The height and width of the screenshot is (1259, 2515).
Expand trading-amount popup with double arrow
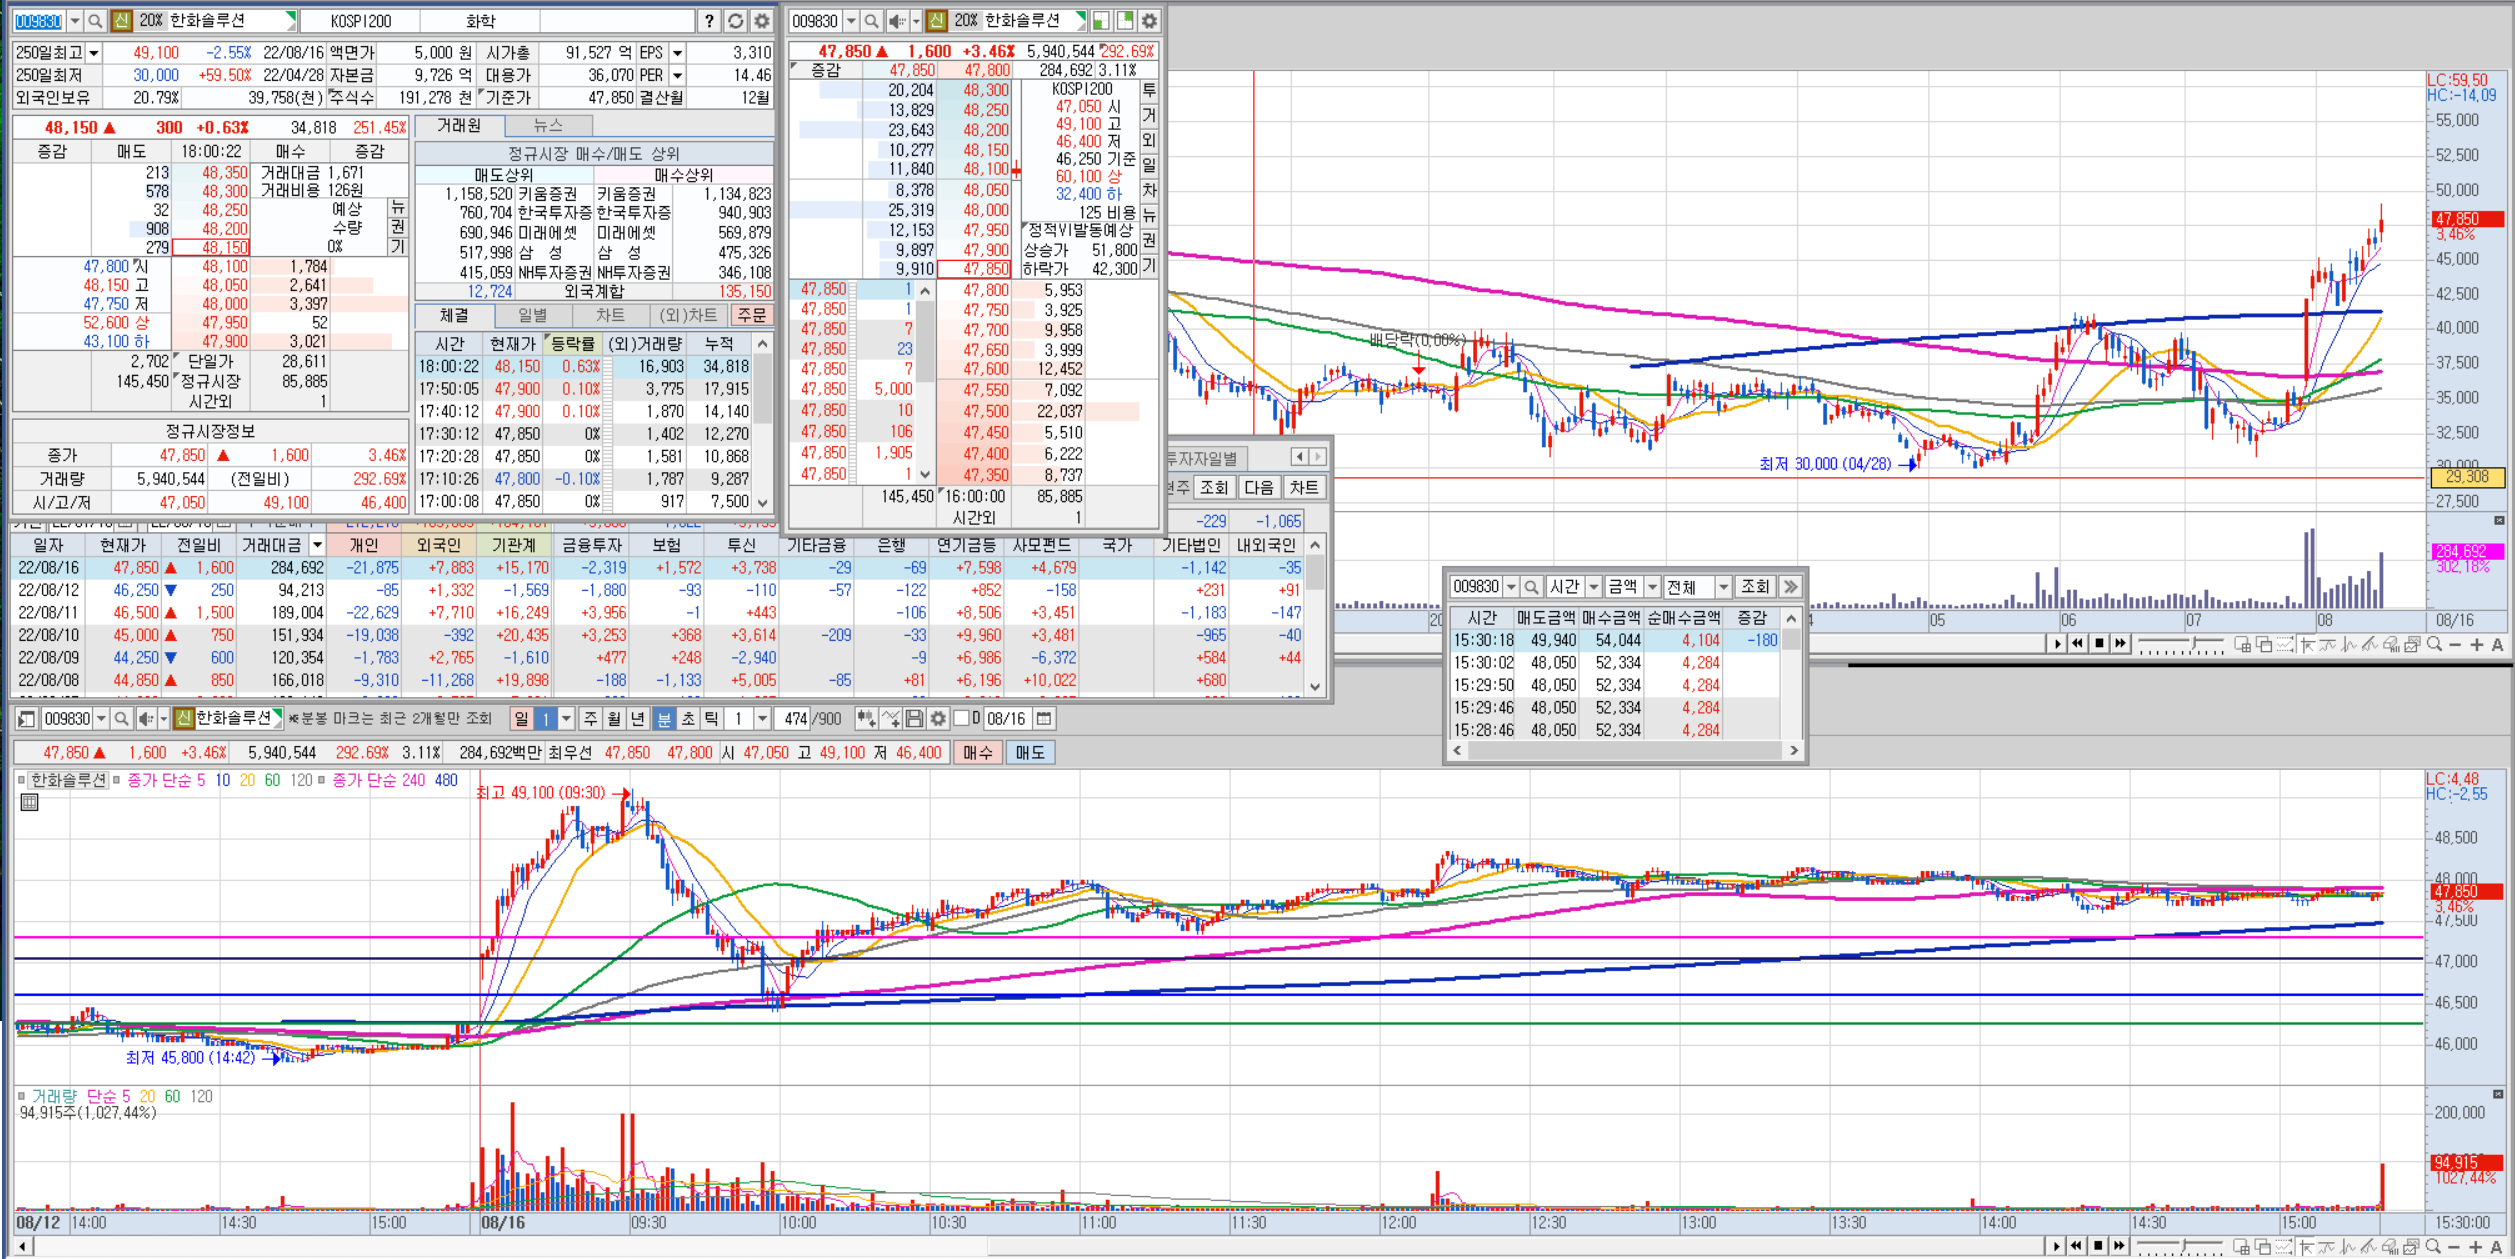[1791, 587]
